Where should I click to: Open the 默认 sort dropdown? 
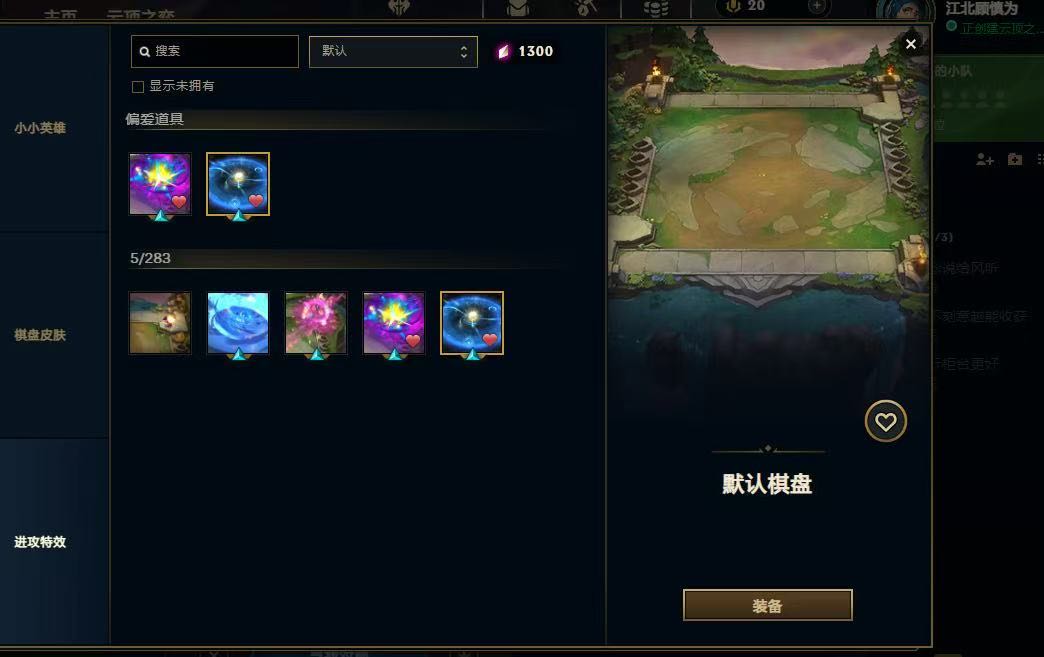coord(393,52)
